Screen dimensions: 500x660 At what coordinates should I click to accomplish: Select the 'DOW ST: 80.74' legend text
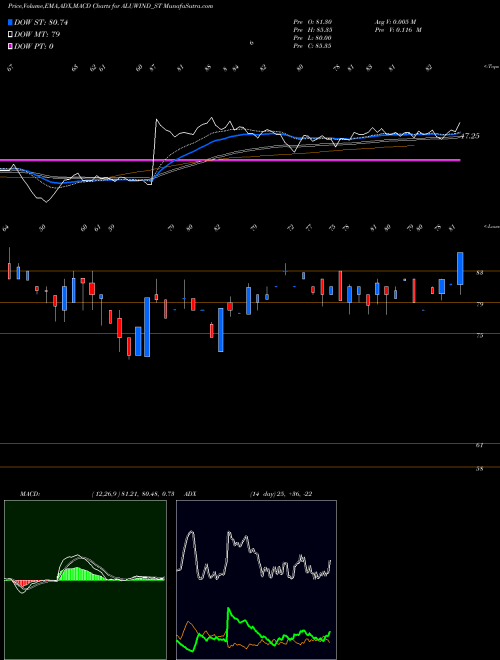pyautogui.click(x=41, y=22)
